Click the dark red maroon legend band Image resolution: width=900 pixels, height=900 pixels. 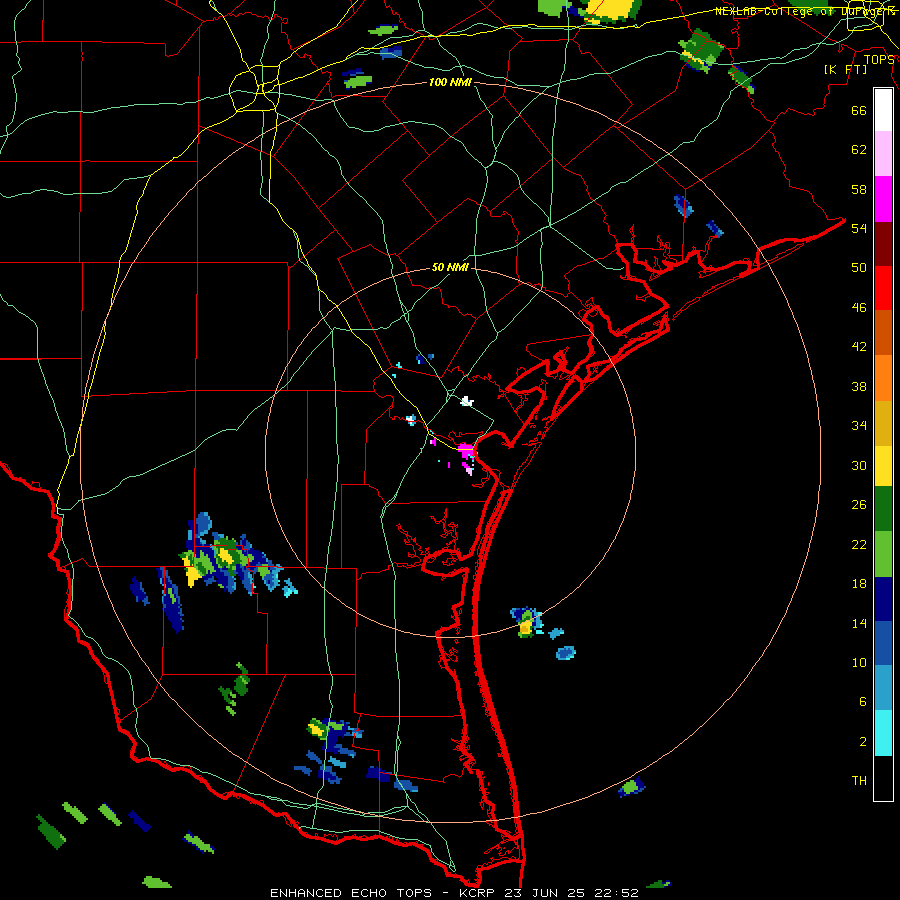(883, 243)
